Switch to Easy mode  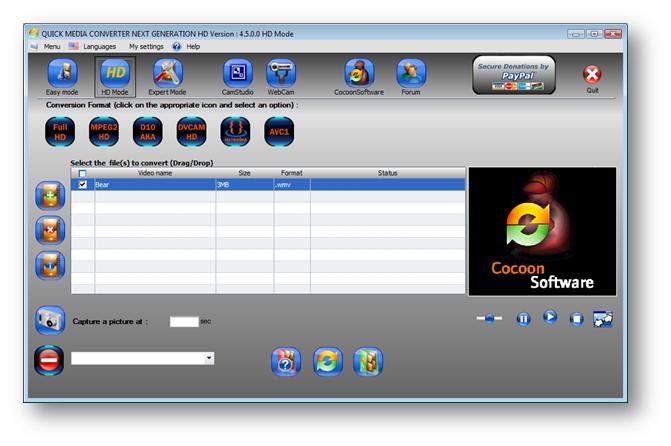62,73
